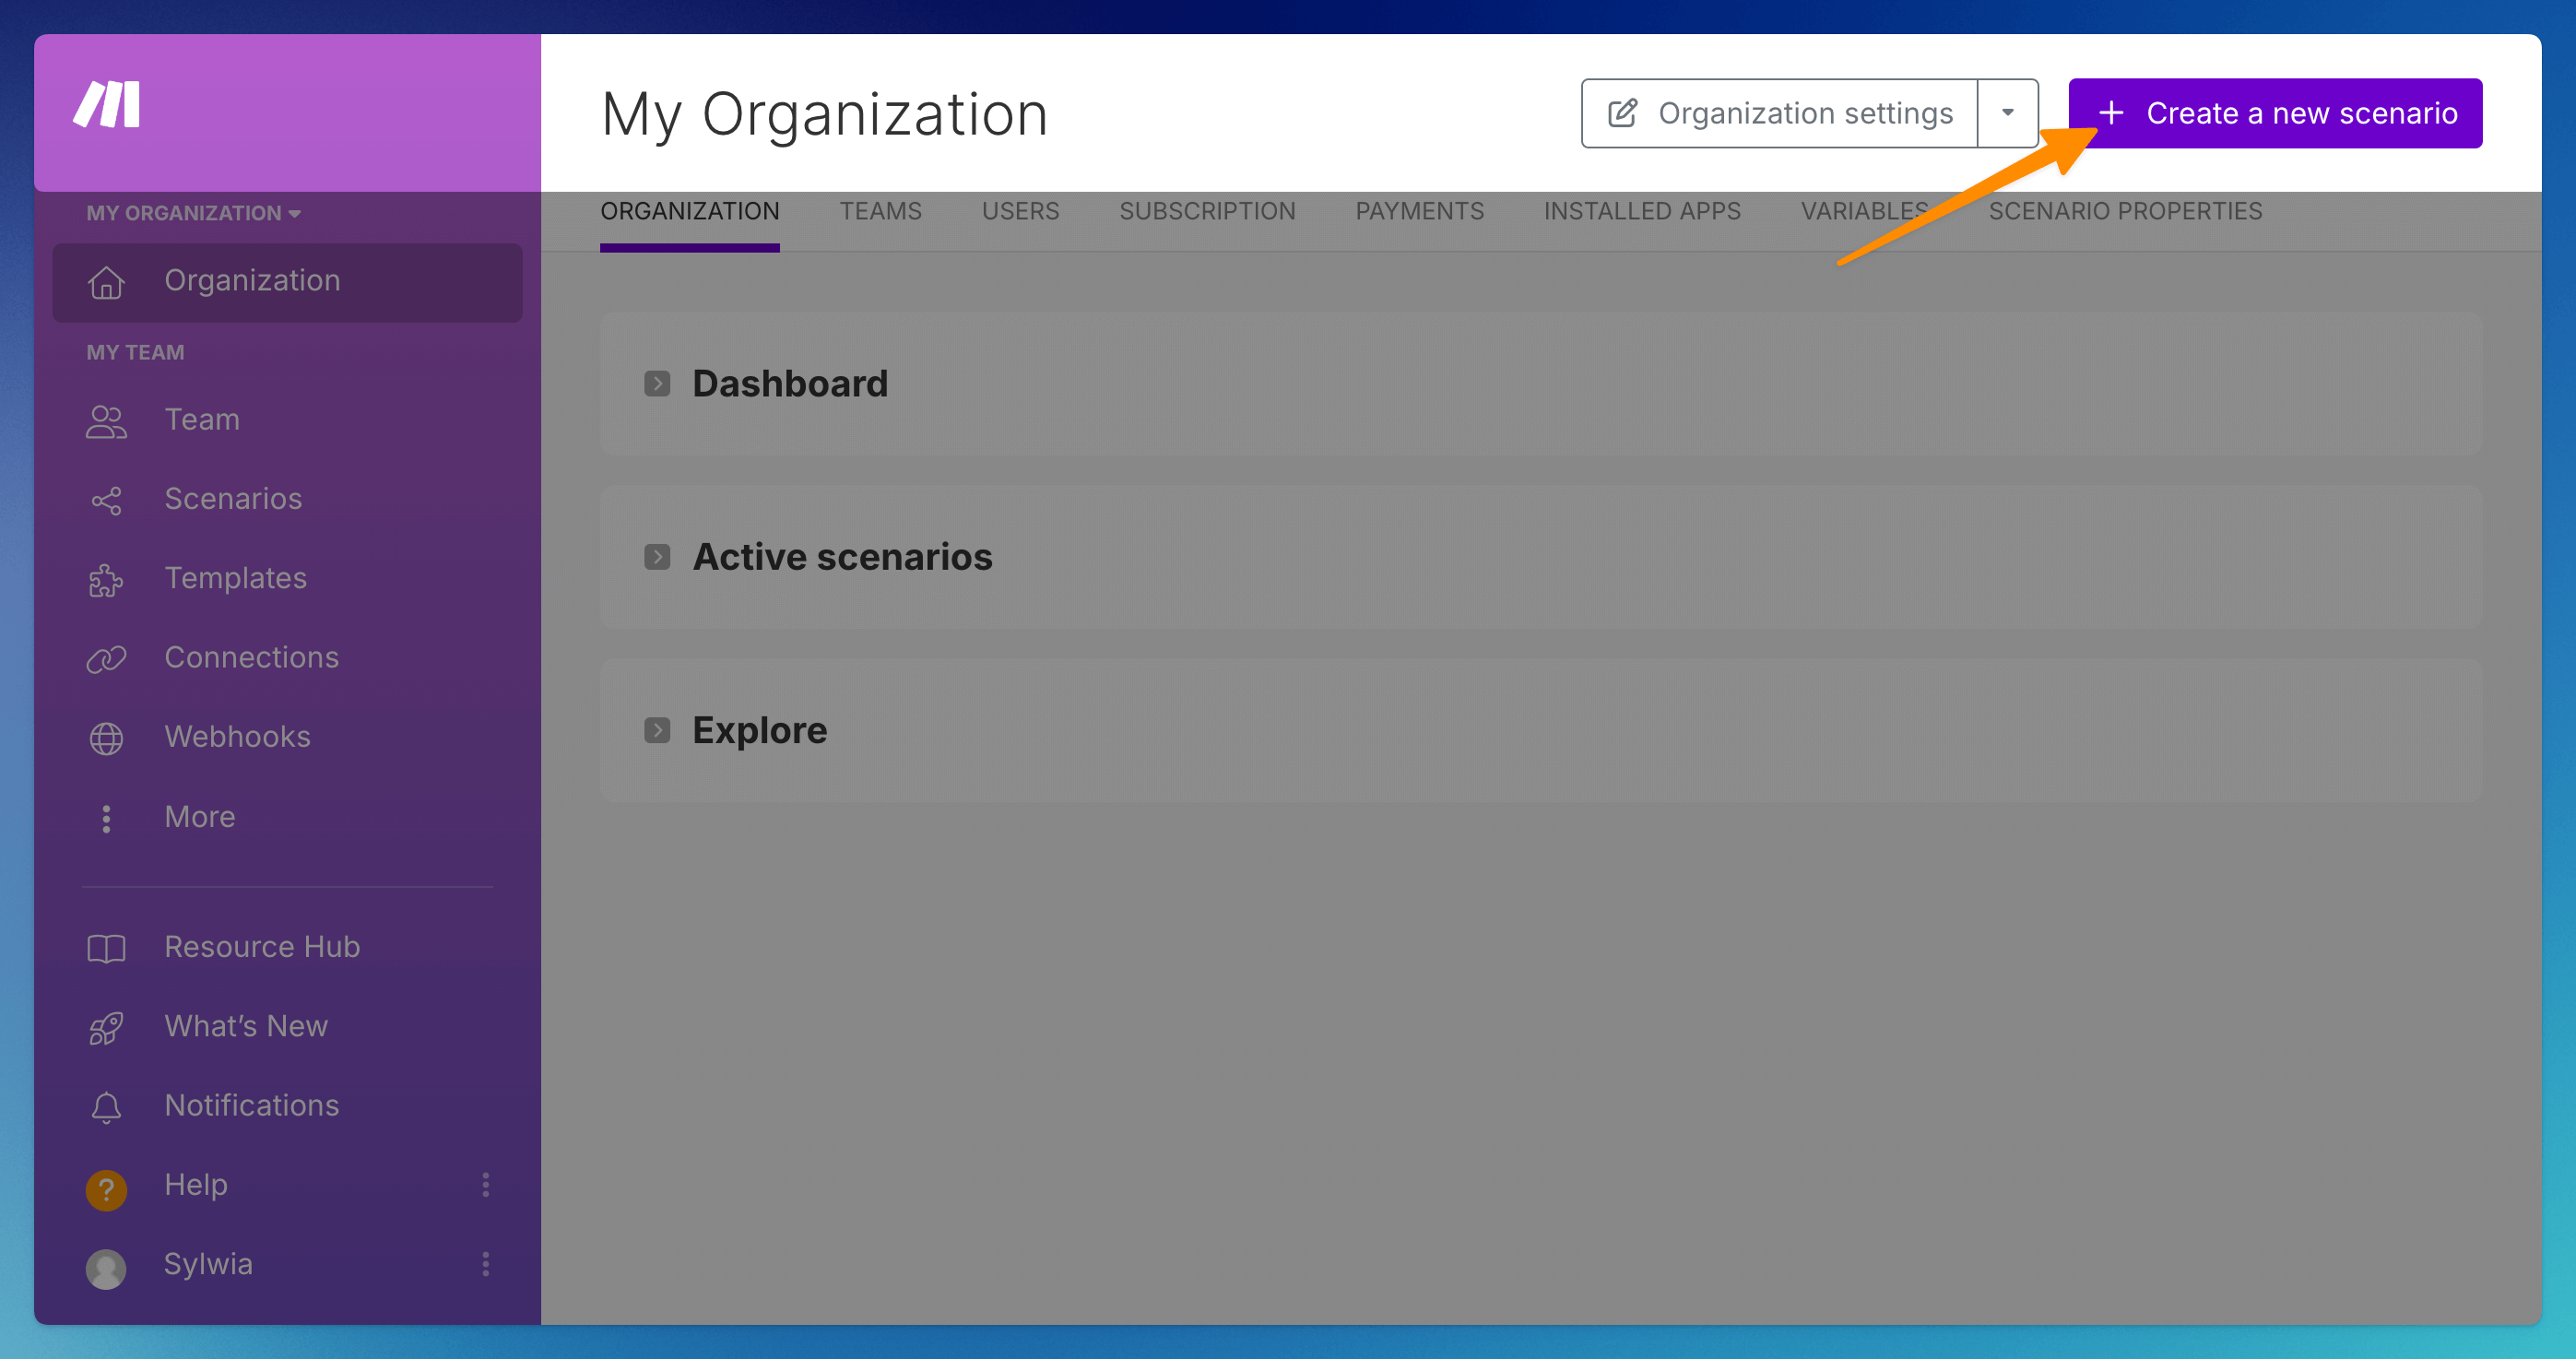Click the Templates puzzle piece icon
The height and width of the screenshot is (1359, 2576).
(106, 580)
